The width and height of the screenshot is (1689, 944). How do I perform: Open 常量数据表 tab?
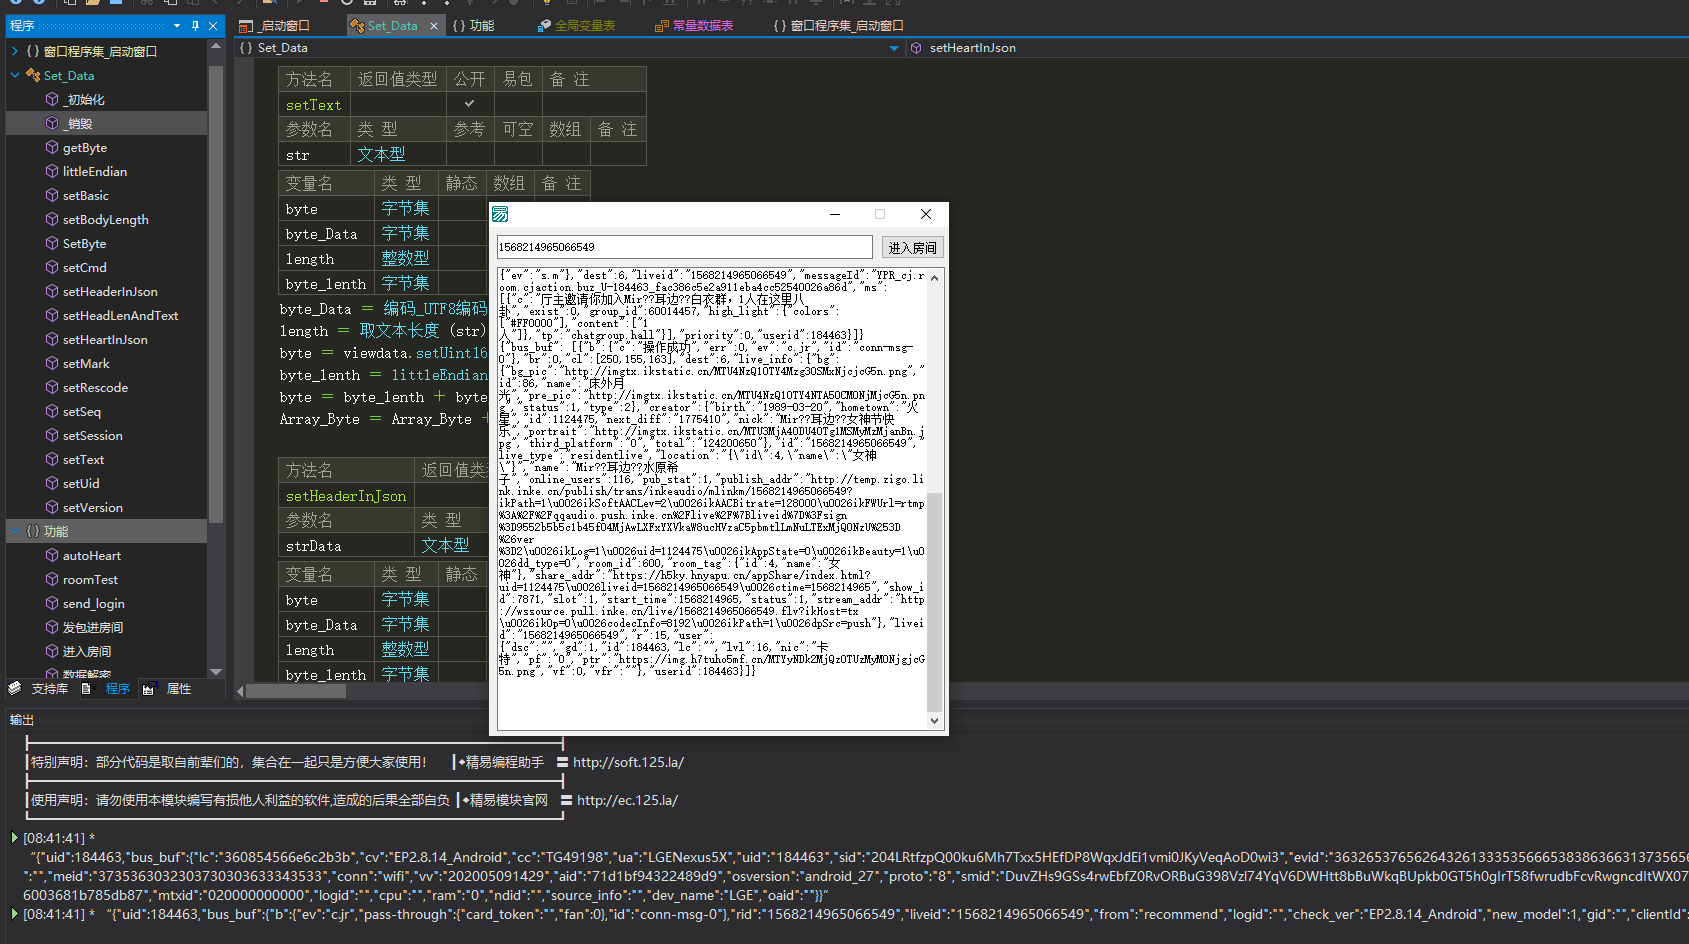(x=694, y=26)
